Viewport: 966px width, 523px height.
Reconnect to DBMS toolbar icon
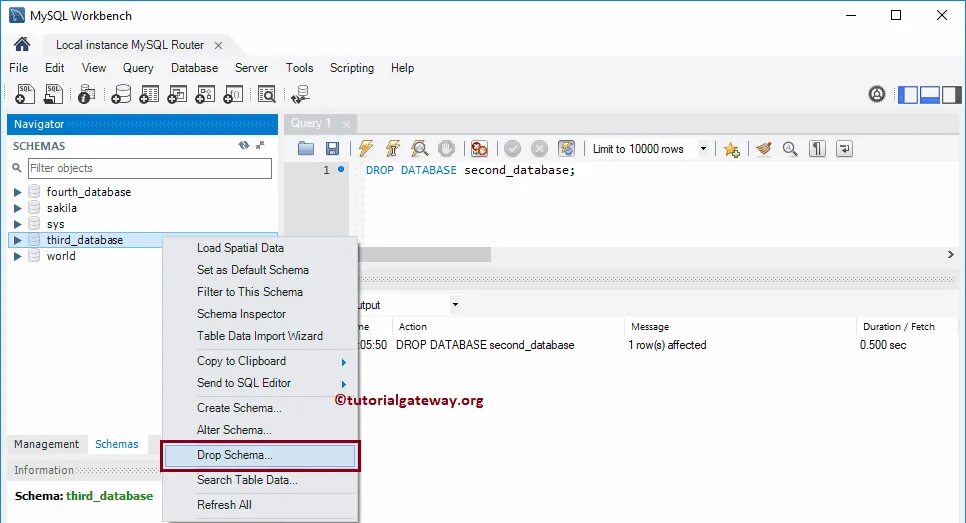click(301, 94)
